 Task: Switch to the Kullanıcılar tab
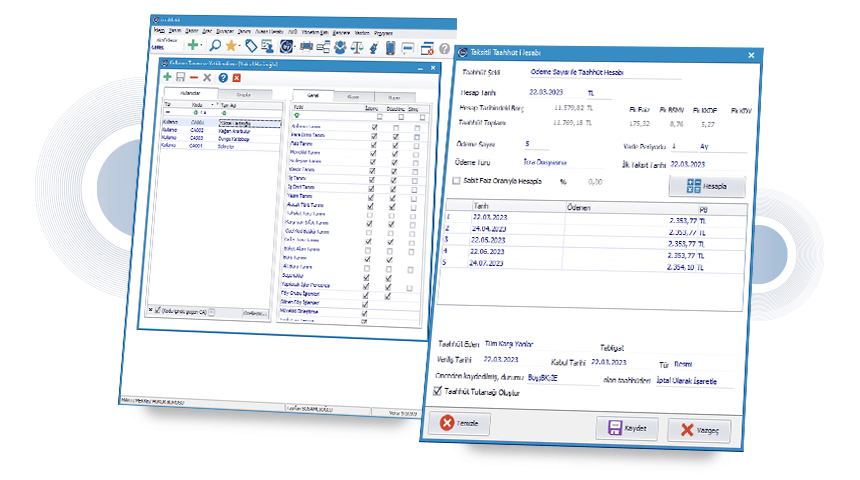[x=190, y=93]
